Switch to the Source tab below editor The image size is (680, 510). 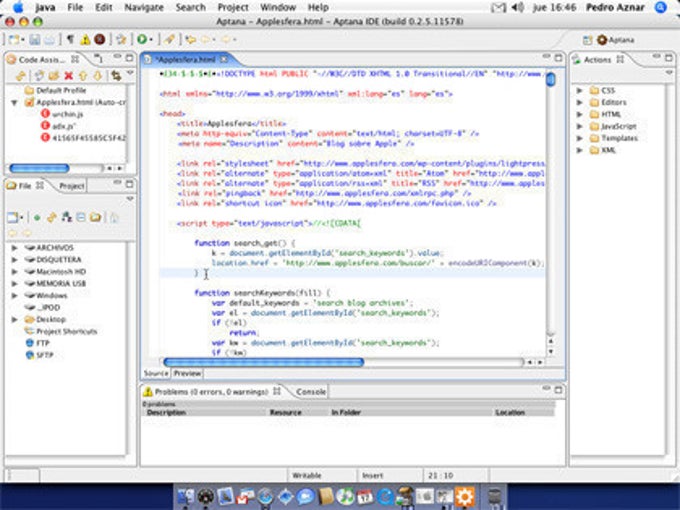click(156, 373)
